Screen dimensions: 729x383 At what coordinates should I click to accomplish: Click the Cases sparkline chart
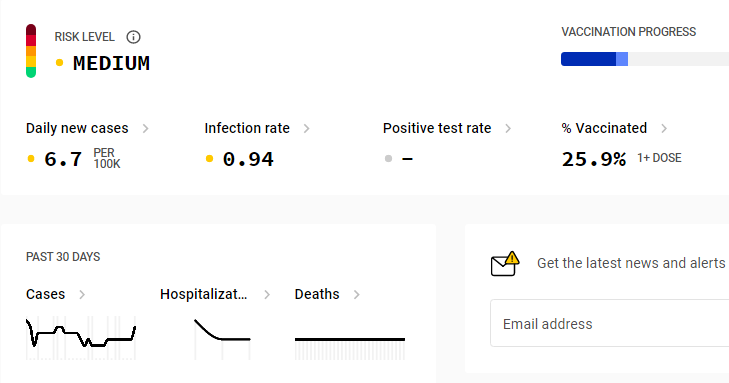click(81, 338)
